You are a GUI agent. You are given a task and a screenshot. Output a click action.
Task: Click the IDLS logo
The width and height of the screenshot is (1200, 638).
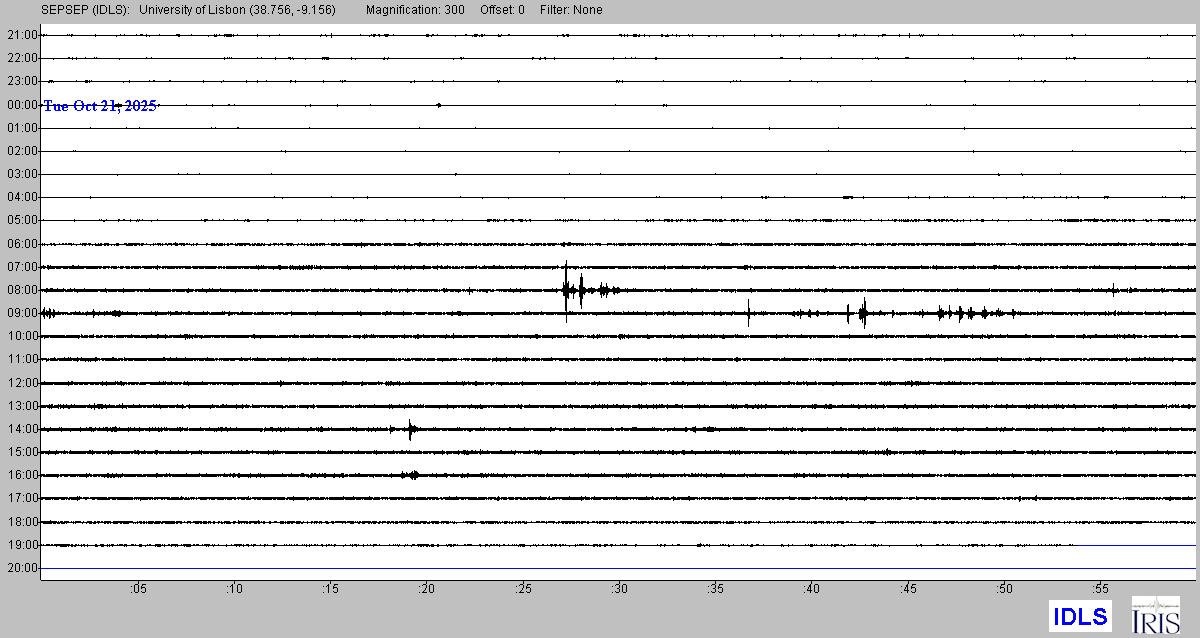[1080, 616]
